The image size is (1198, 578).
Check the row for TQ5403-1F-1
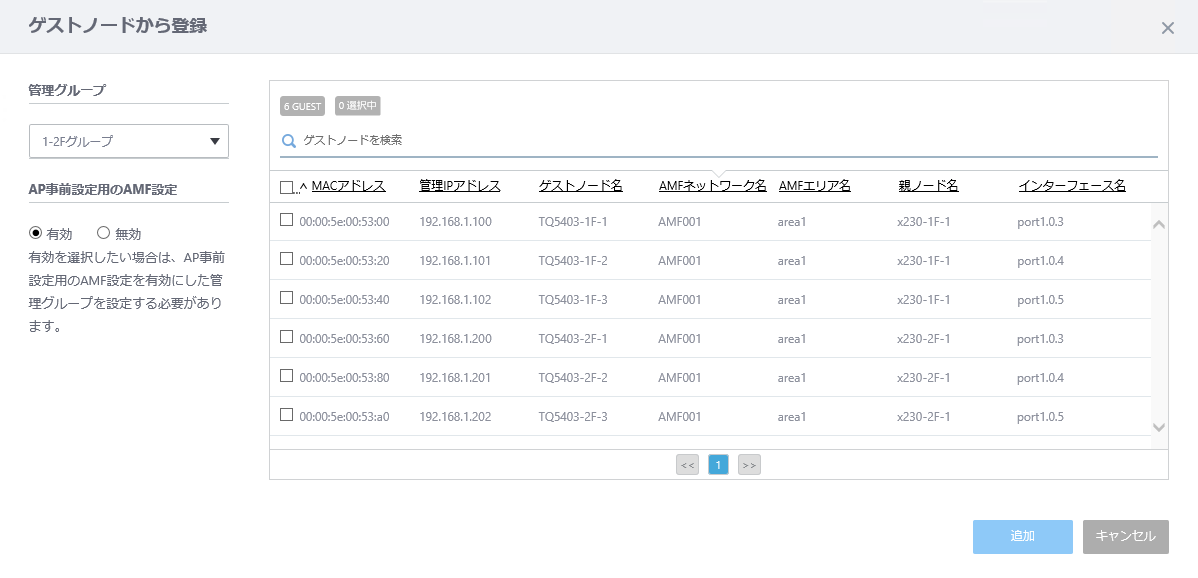pos(287,220)
